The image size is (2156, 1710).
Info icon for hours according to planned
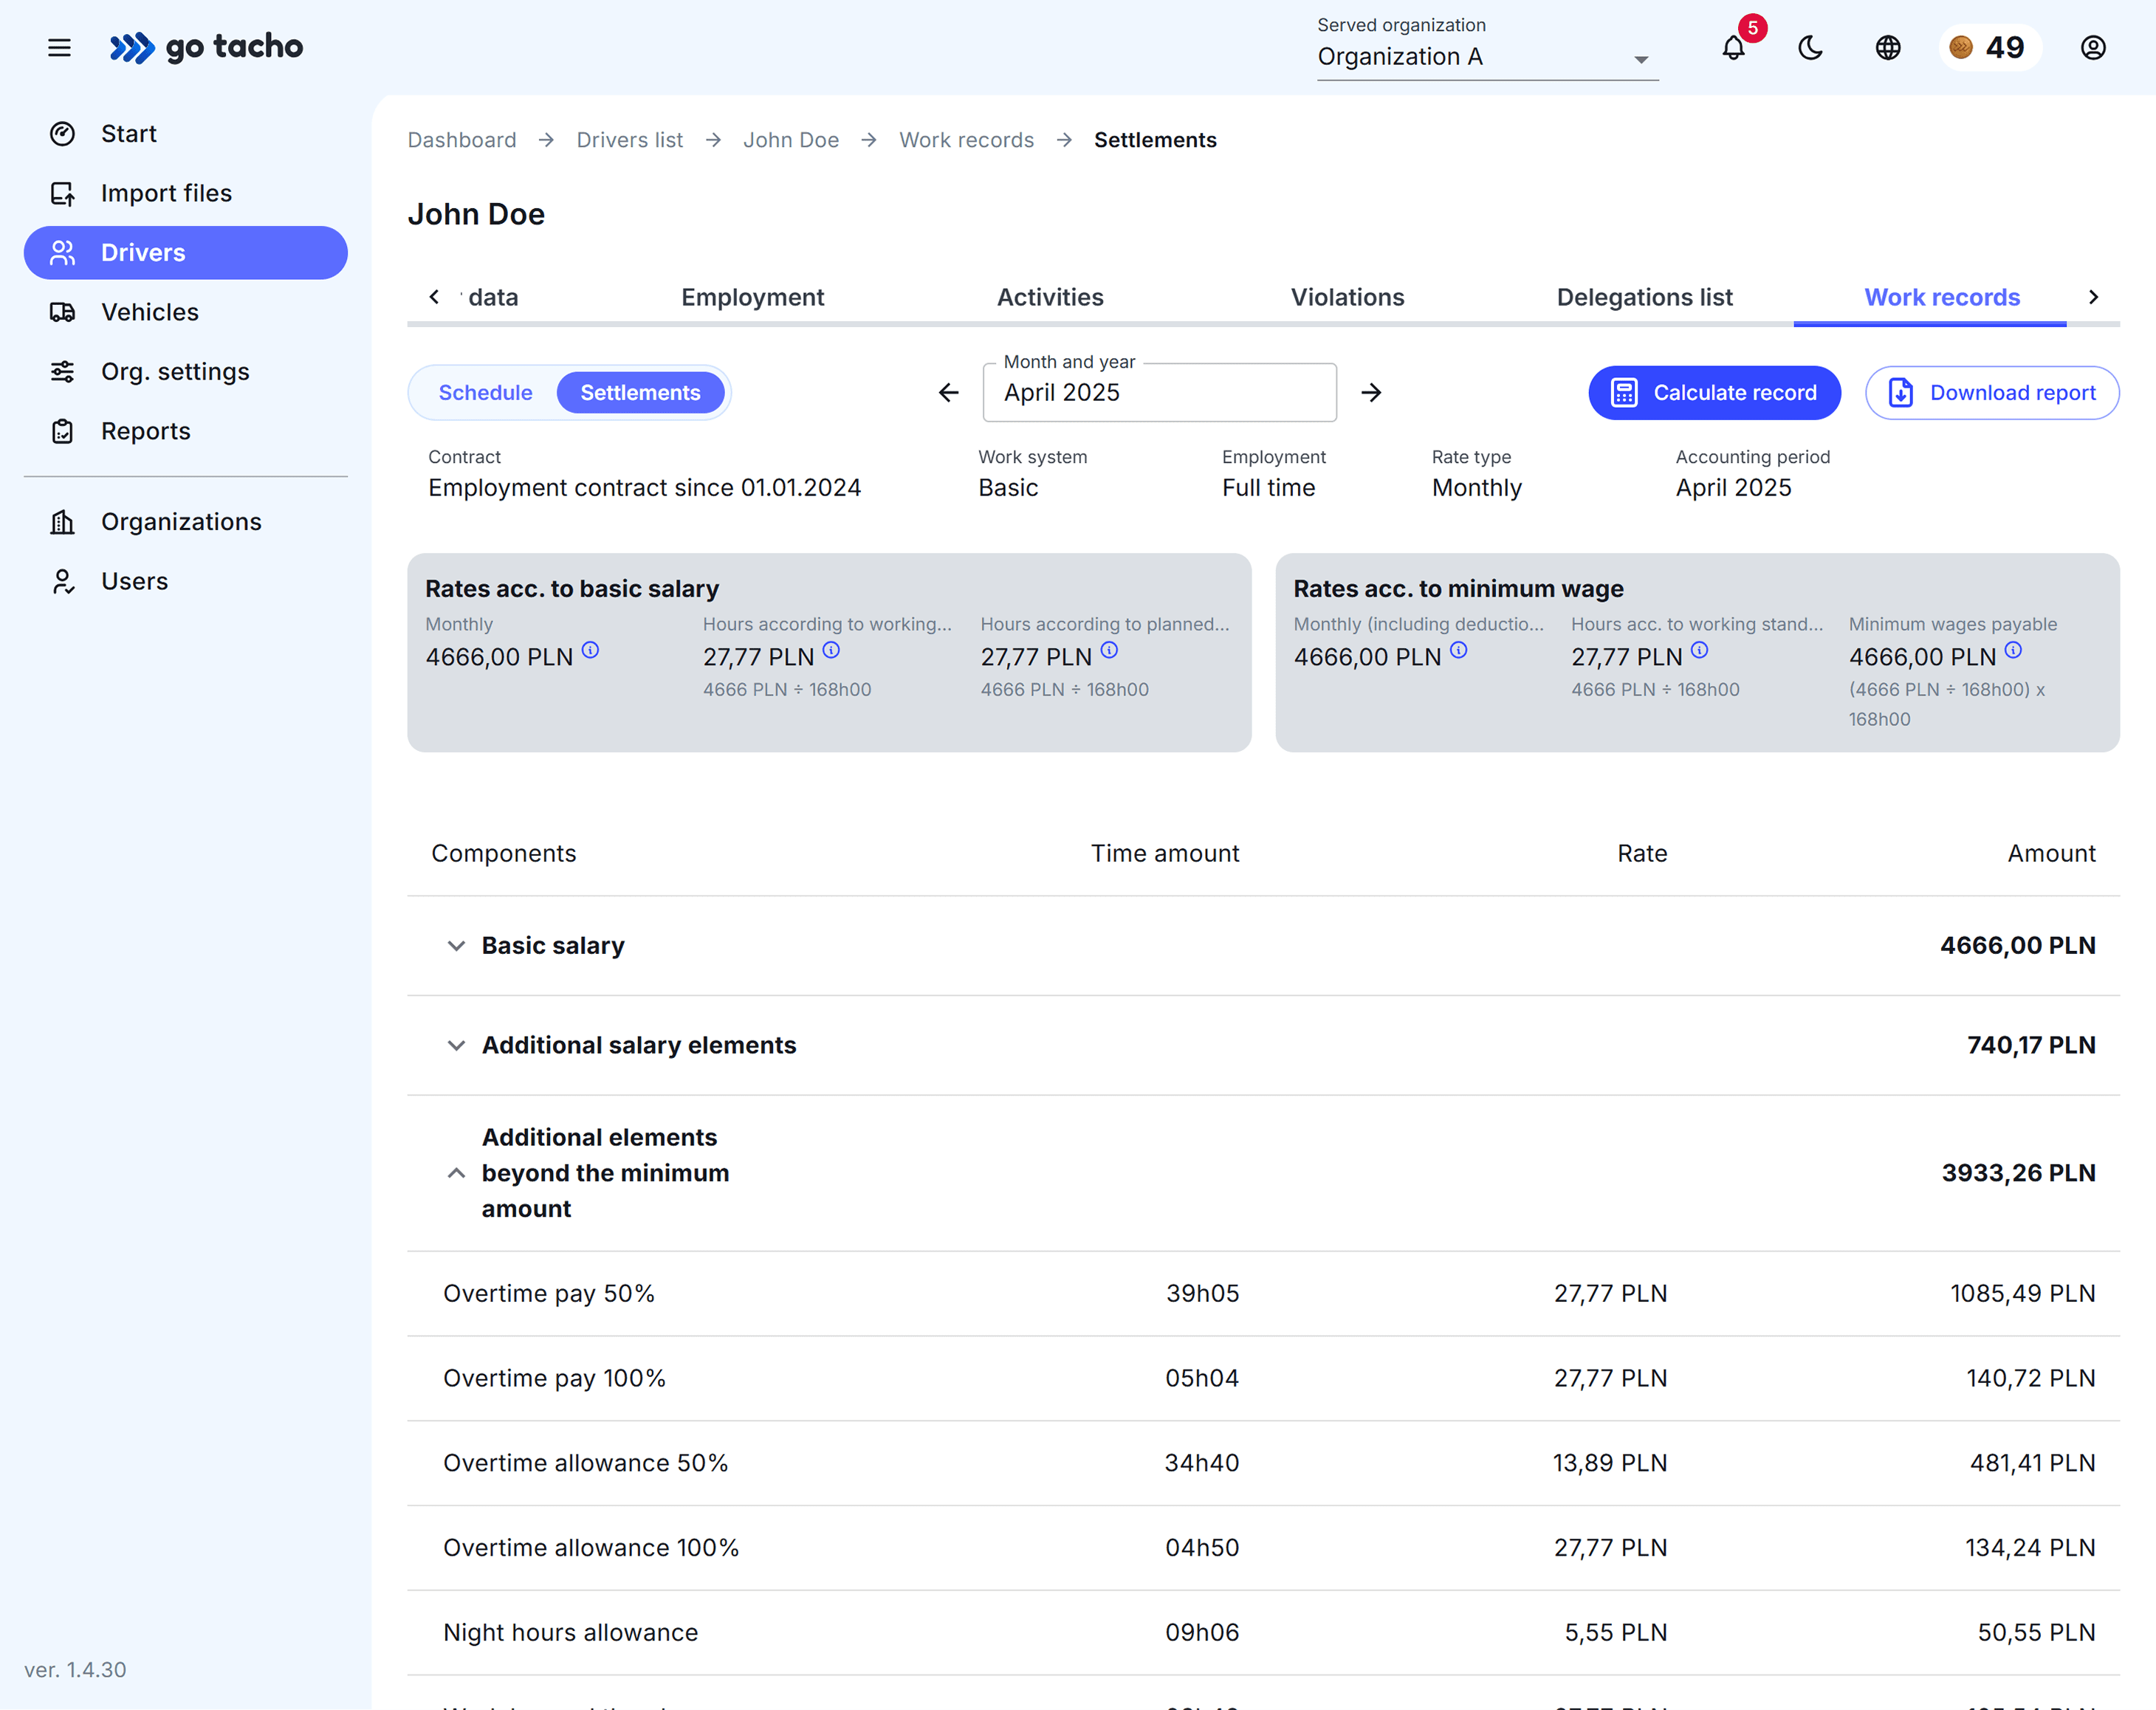[x=1110, y=650]
